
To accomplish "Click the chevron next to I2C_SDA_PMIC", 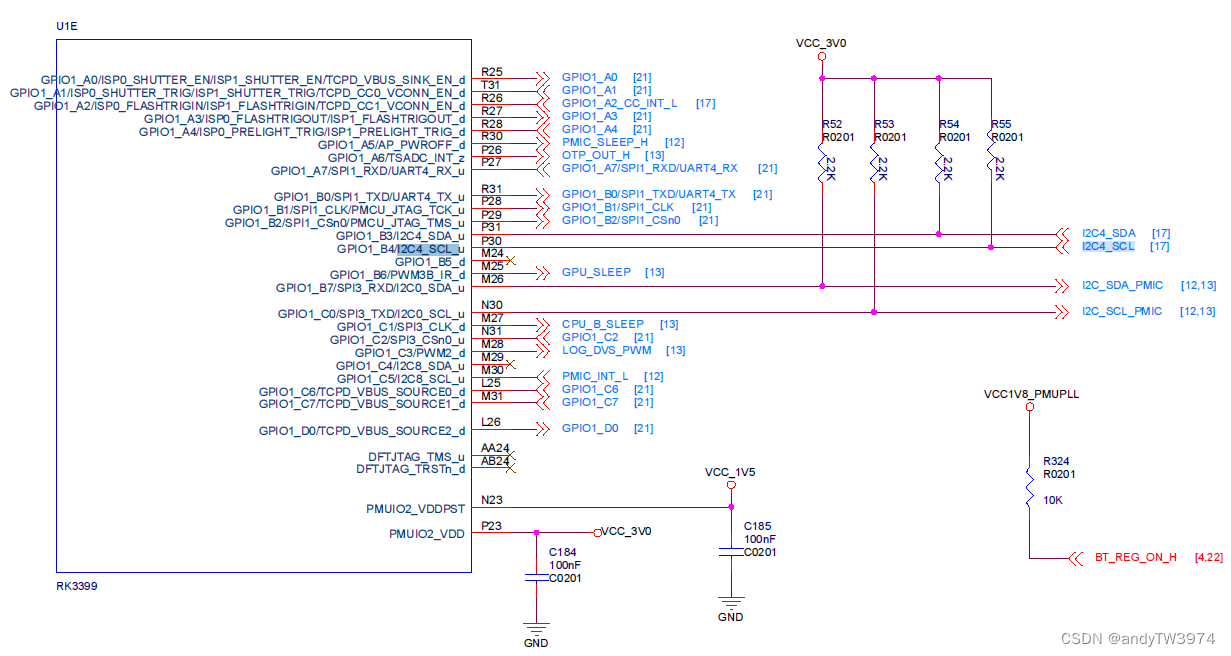I will (1062, 285).
